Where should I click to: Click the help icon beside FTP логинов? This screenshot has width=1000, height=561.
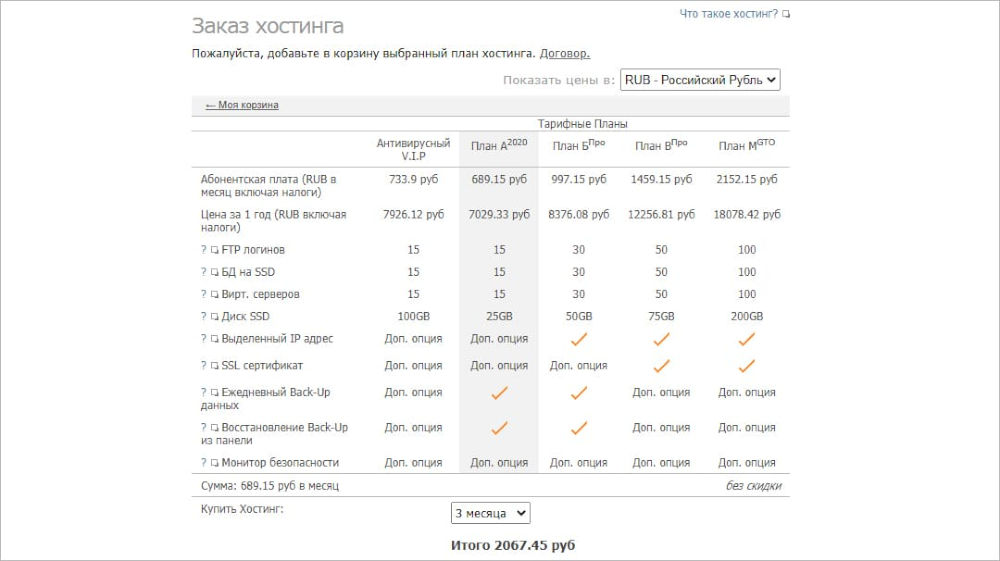pos(204,250)
